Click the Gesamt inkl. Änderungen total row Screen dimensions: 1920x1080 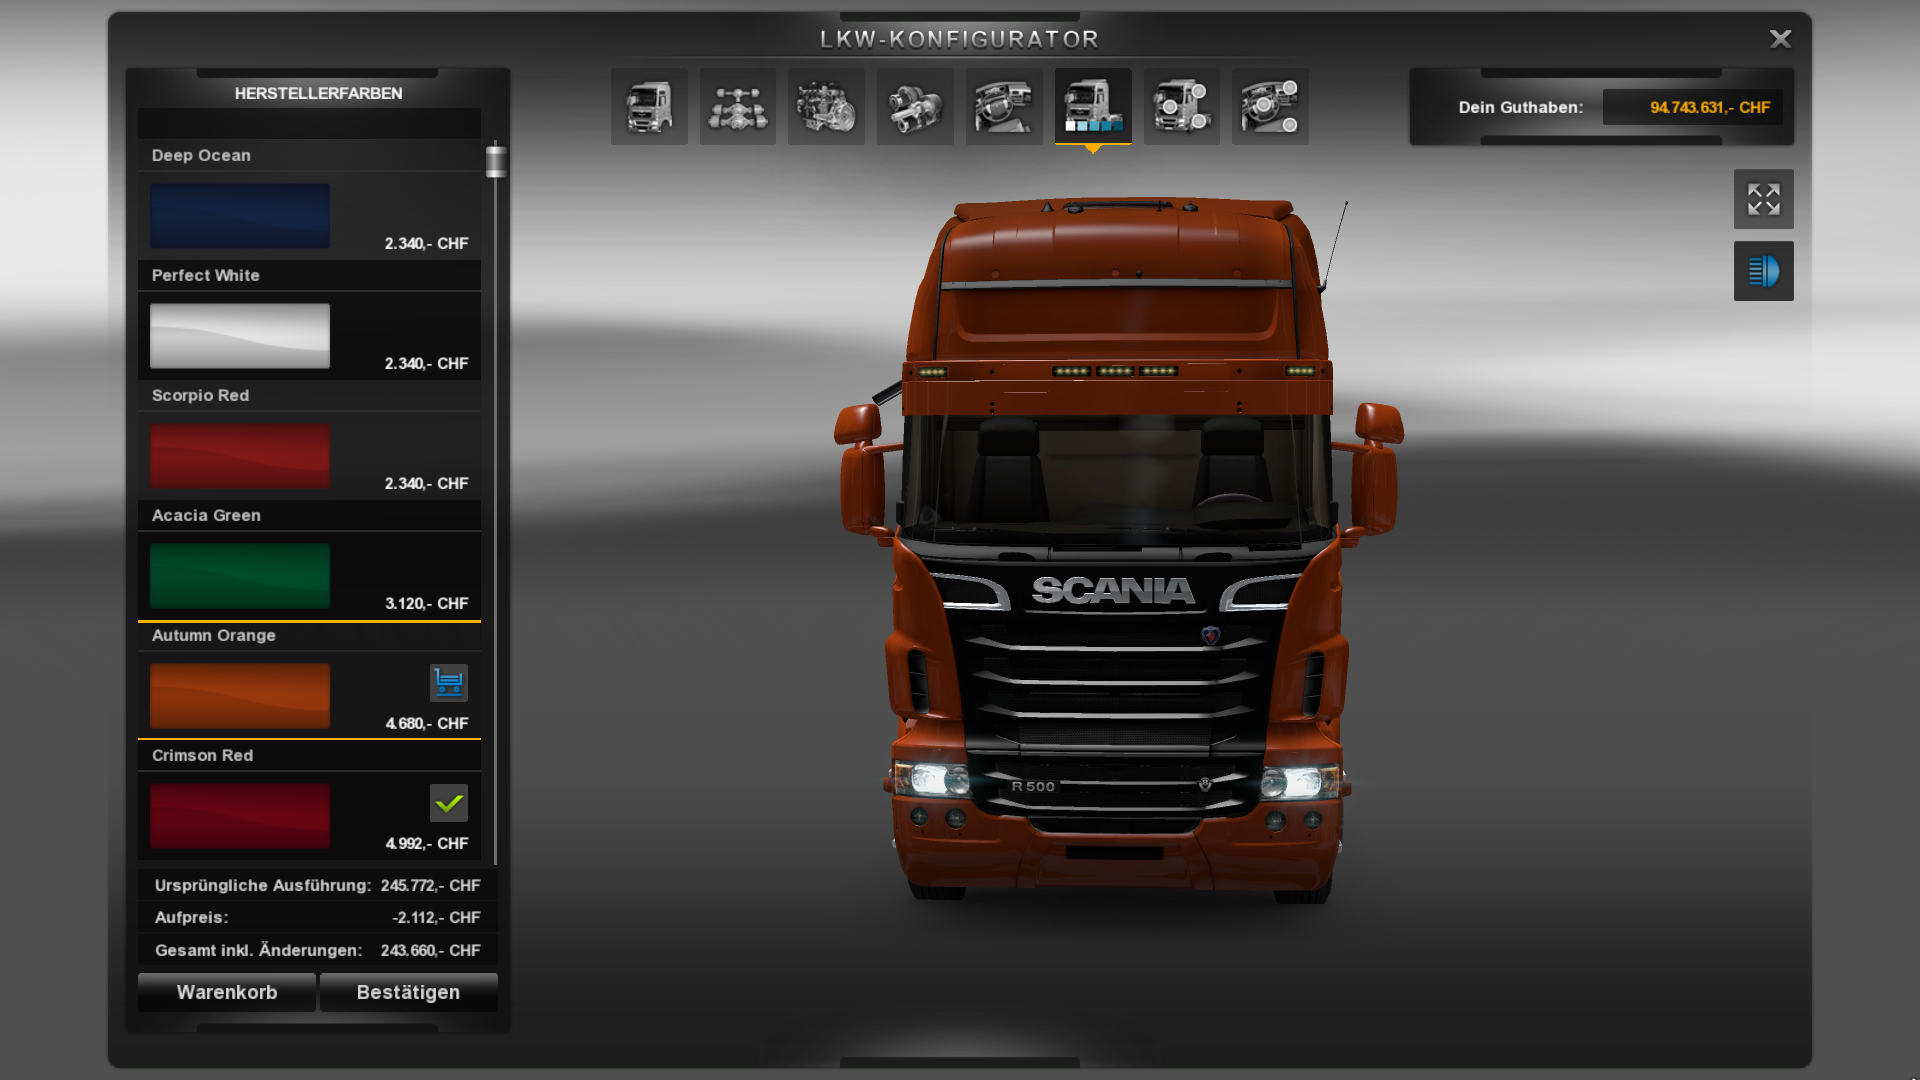point(317,950)
